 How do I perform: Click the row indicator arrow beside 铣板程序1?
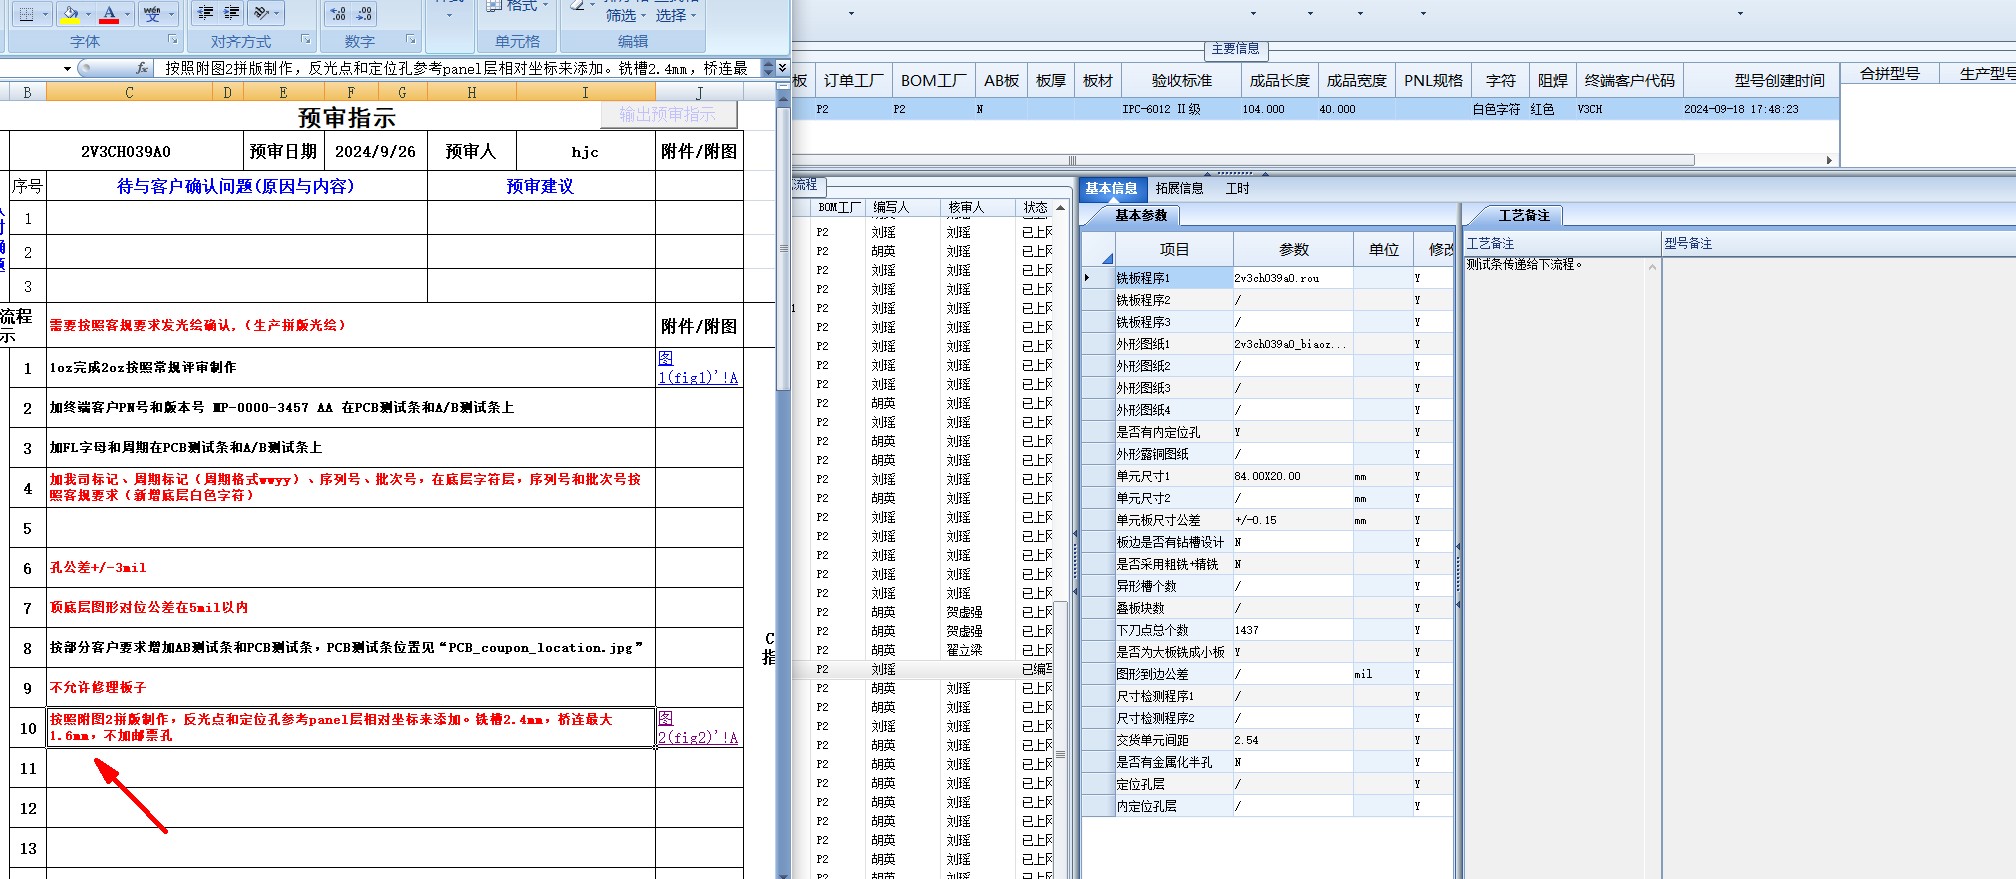tap(1087, 278)
